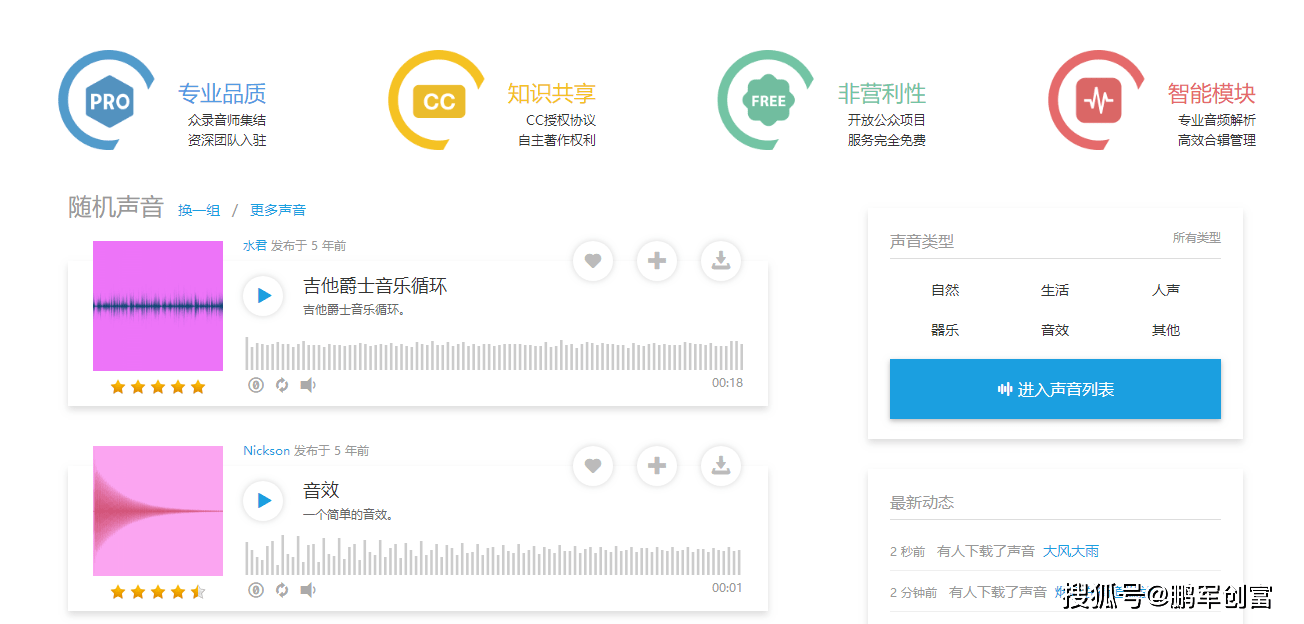Click the green FREE badge icon

tap(768, 101)
